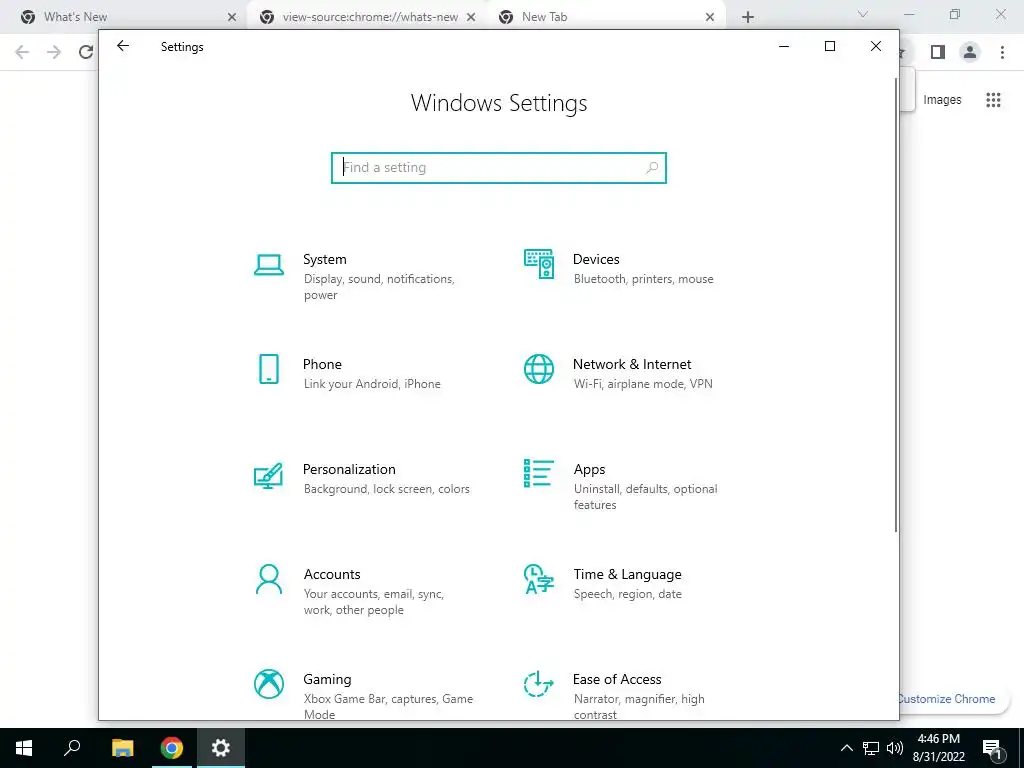Open the Windows Start menu
The image size is (1024, 768).
24,748
